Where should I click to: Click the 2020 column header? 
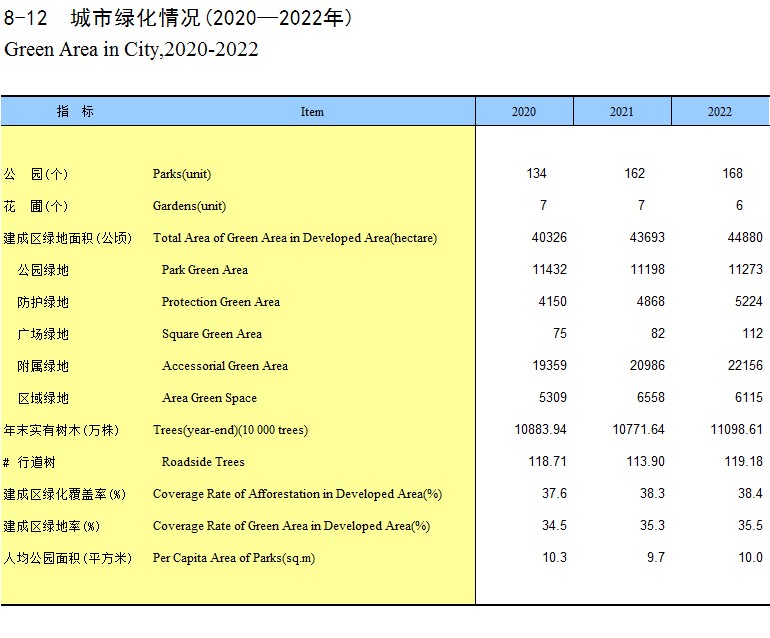click(x=523, y=111)
